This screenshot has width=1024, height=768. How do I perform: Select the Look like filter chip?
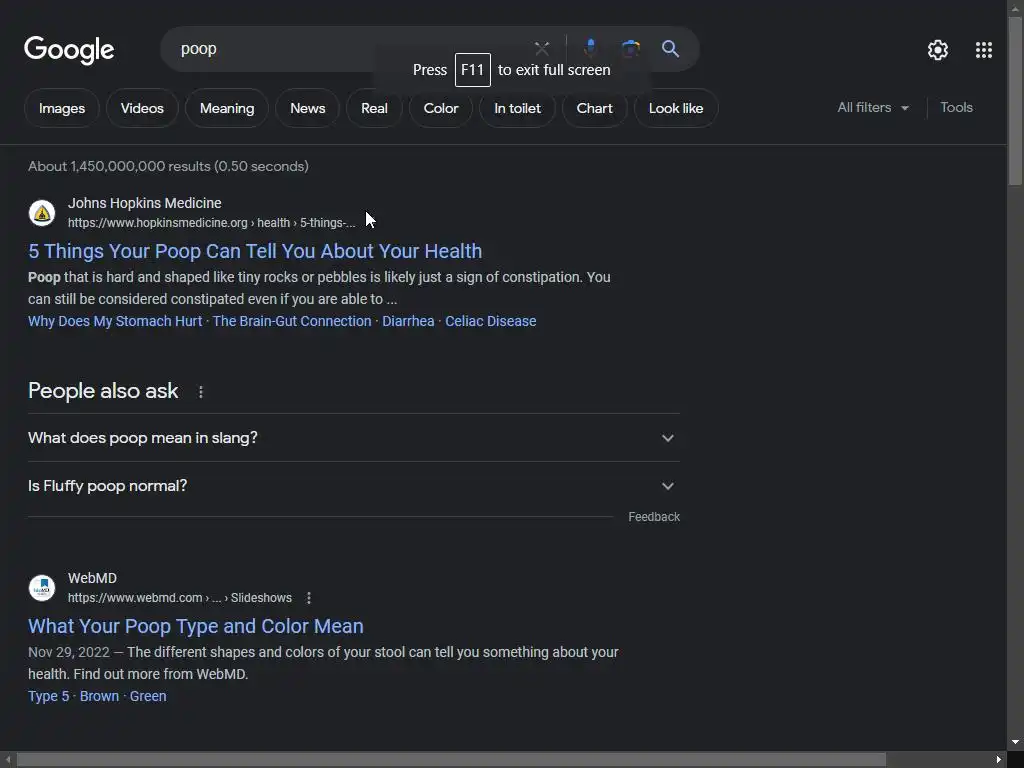coord(676,108)
